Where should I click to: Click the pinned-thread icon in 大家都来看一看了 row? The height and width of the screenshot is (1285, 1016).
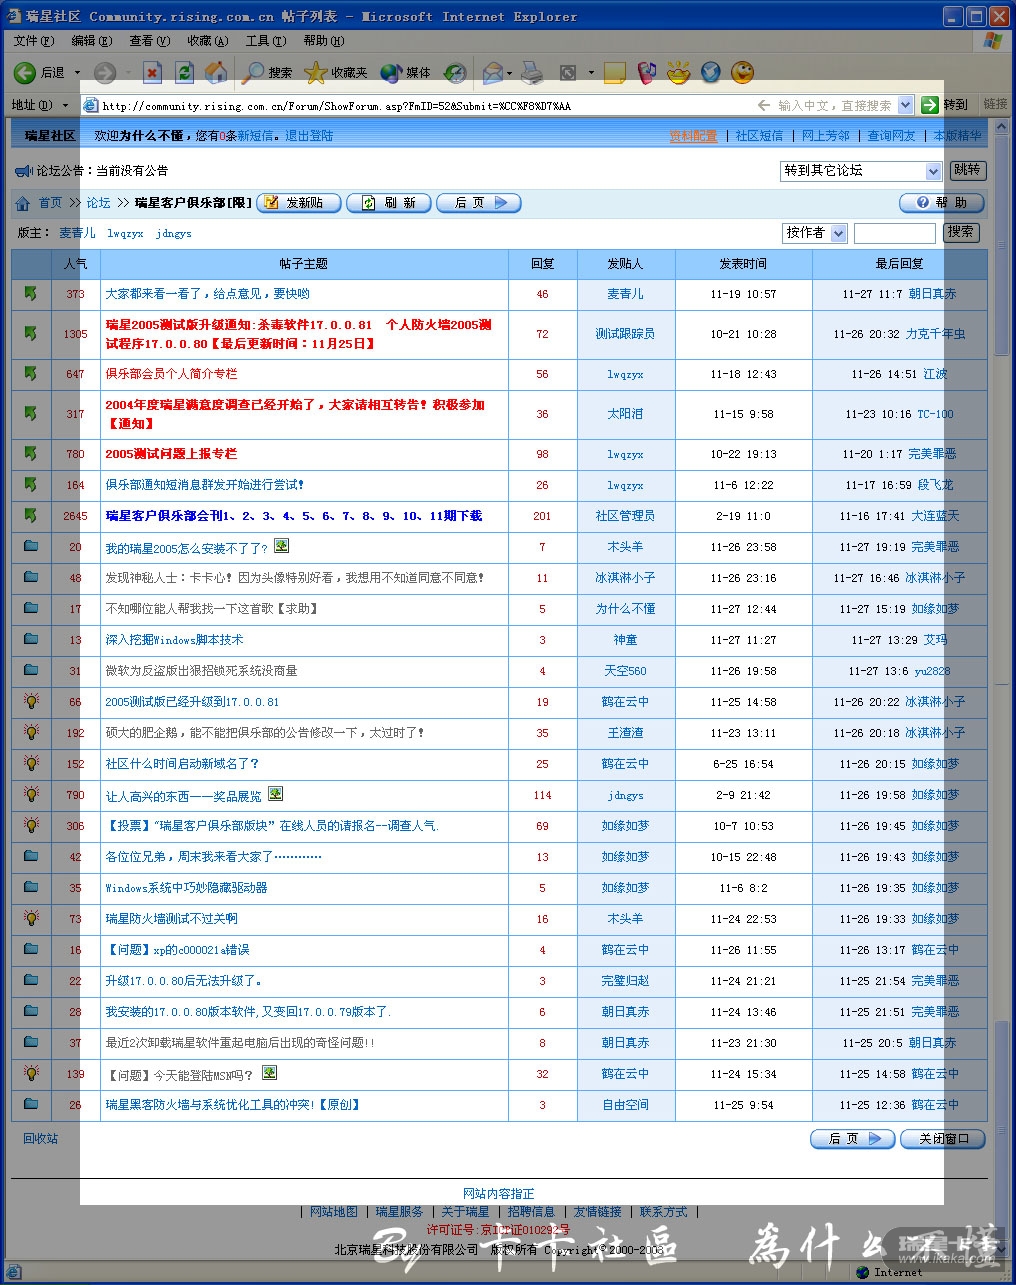coord(31,293)
